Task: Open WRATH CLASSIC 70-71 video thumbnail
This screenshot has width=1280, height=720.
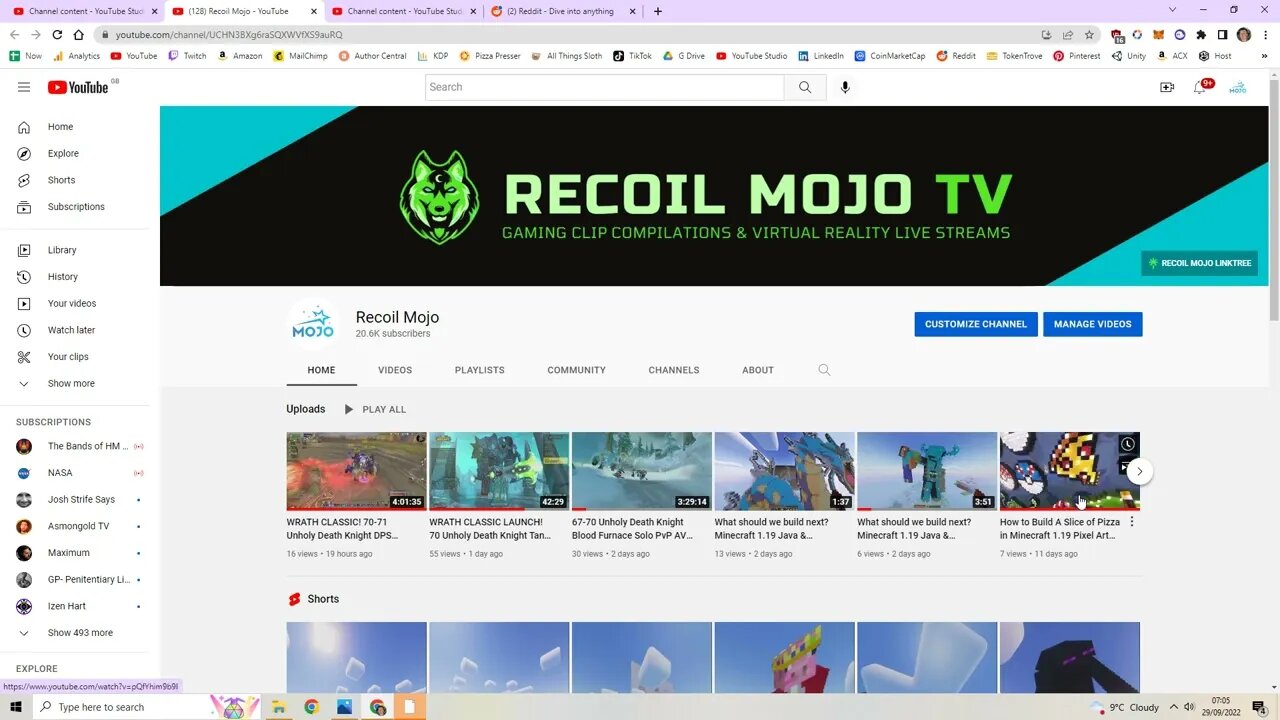Action: pos(357,471)
